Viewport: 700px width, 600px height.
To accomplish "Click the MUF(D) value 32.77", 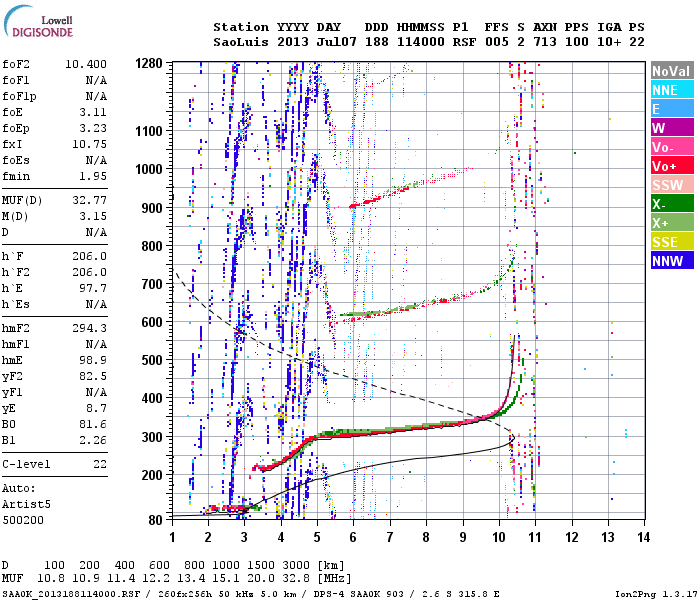I will (90, 200).
